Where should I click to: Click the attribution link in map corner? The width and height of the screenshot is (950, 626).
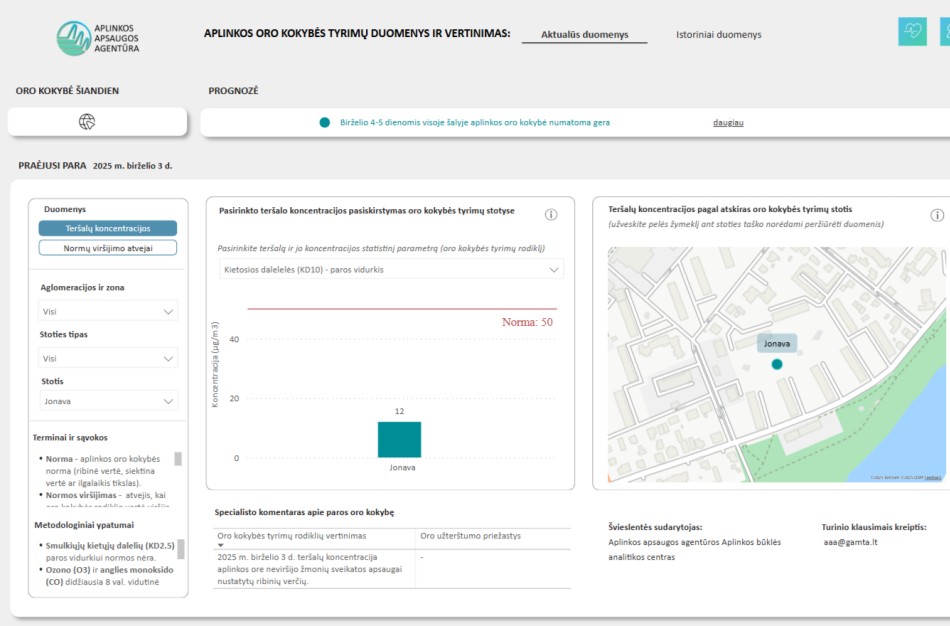[933, 478]
